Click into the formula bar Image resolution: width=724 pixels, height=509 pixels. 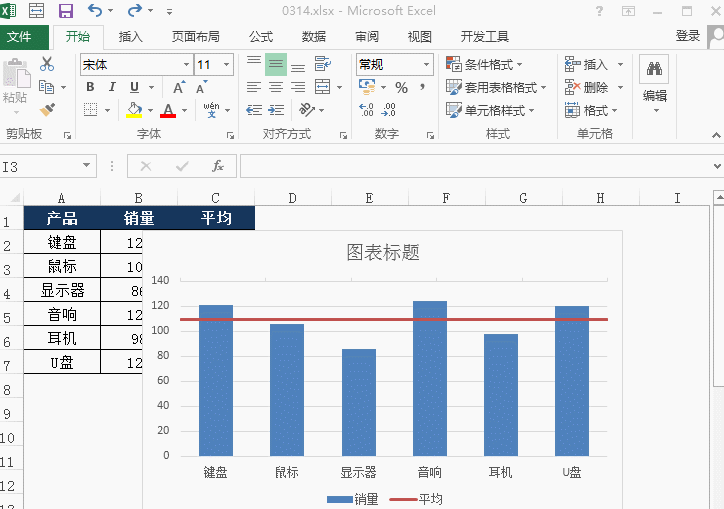pos(476,166)
